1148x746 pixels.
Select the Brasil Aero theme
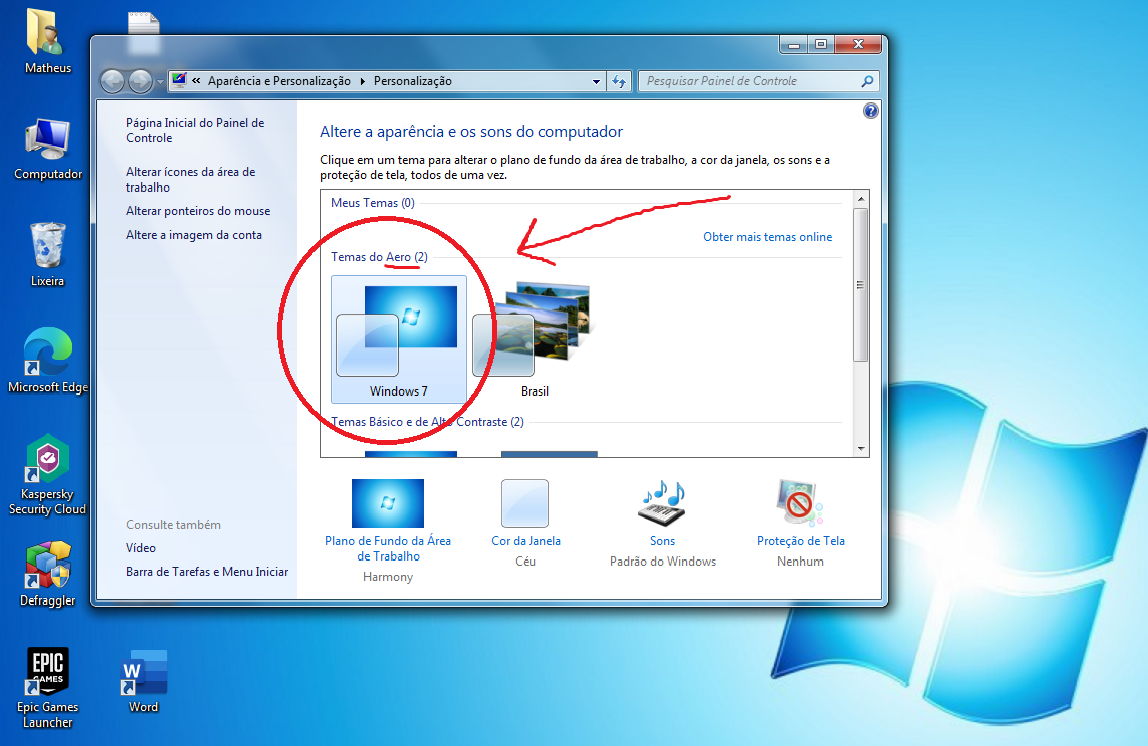(x=534, y=340)
